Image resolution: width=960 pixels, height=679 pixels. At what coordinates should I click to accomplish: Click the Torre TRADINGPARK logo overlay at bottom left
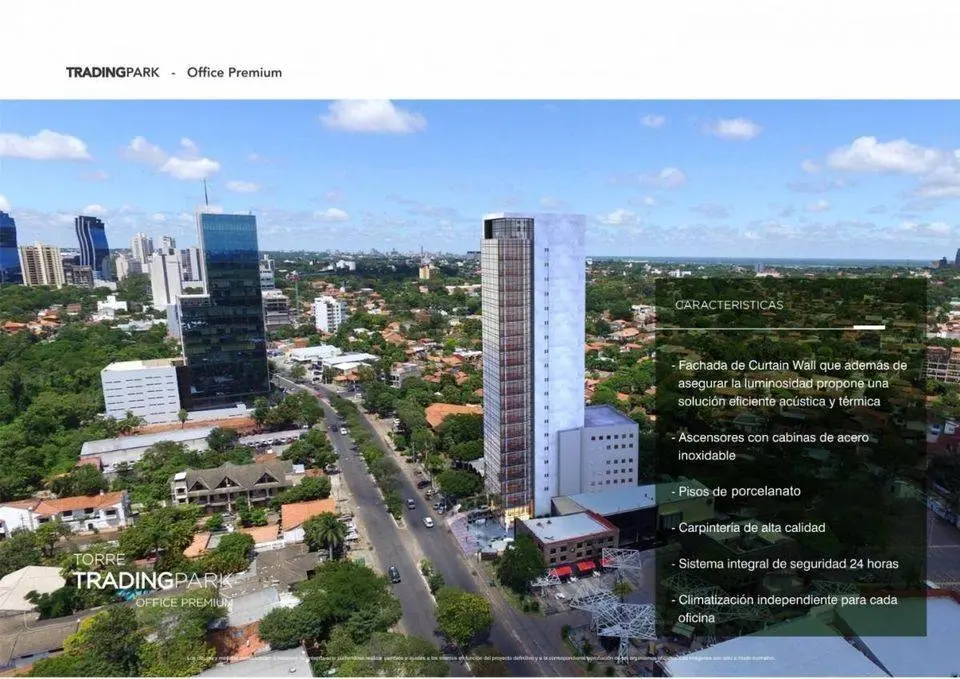pyautogui.click(x=150, y=580)
